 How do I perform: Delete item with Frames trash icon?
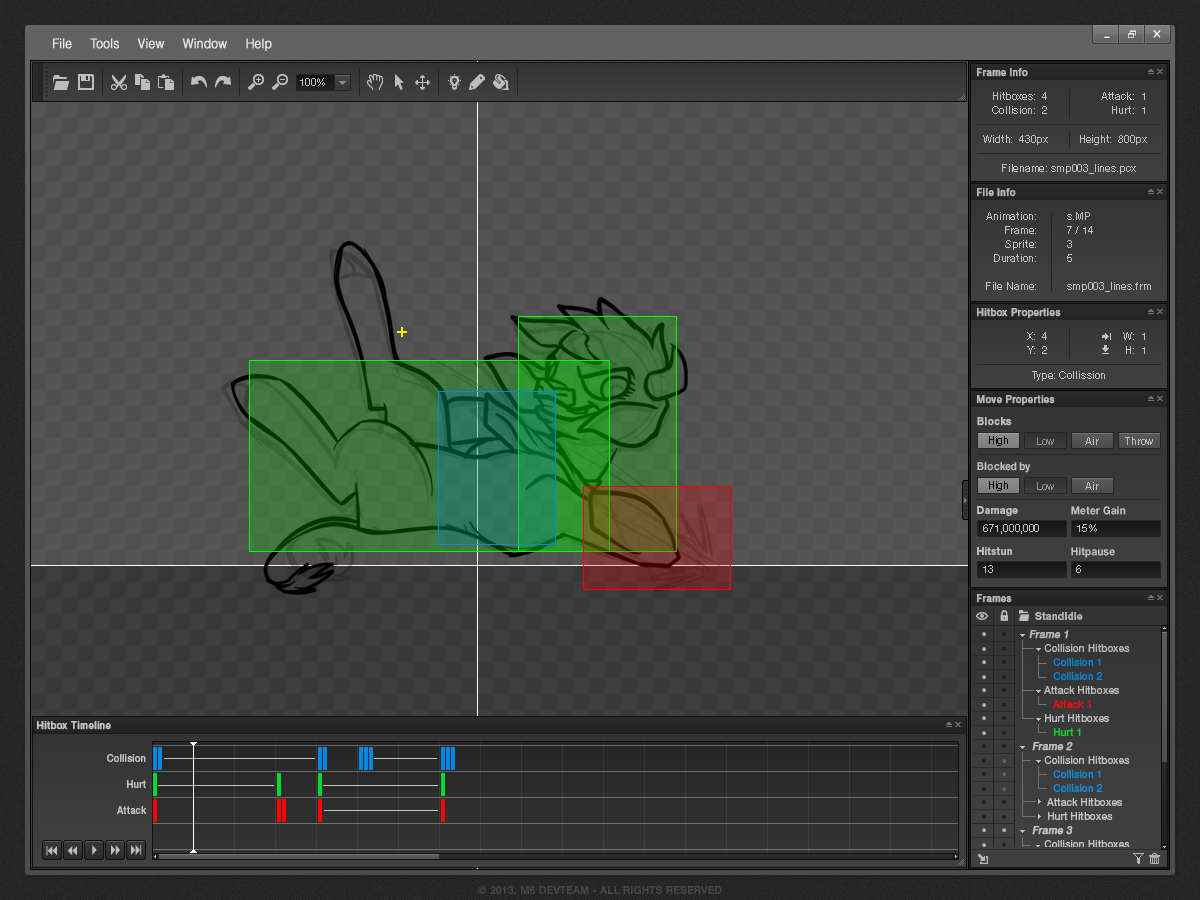tap(1155, 859)
